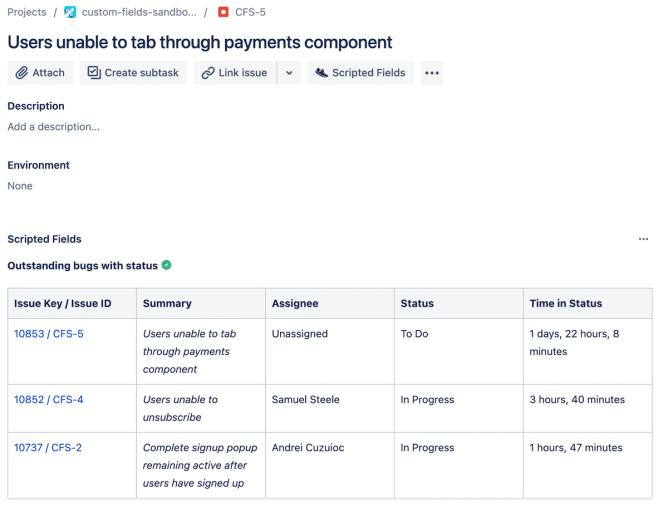
Task: Open issue 10737 / CFS-2 link
Action: pyautogui.click(x=48, y=448)
